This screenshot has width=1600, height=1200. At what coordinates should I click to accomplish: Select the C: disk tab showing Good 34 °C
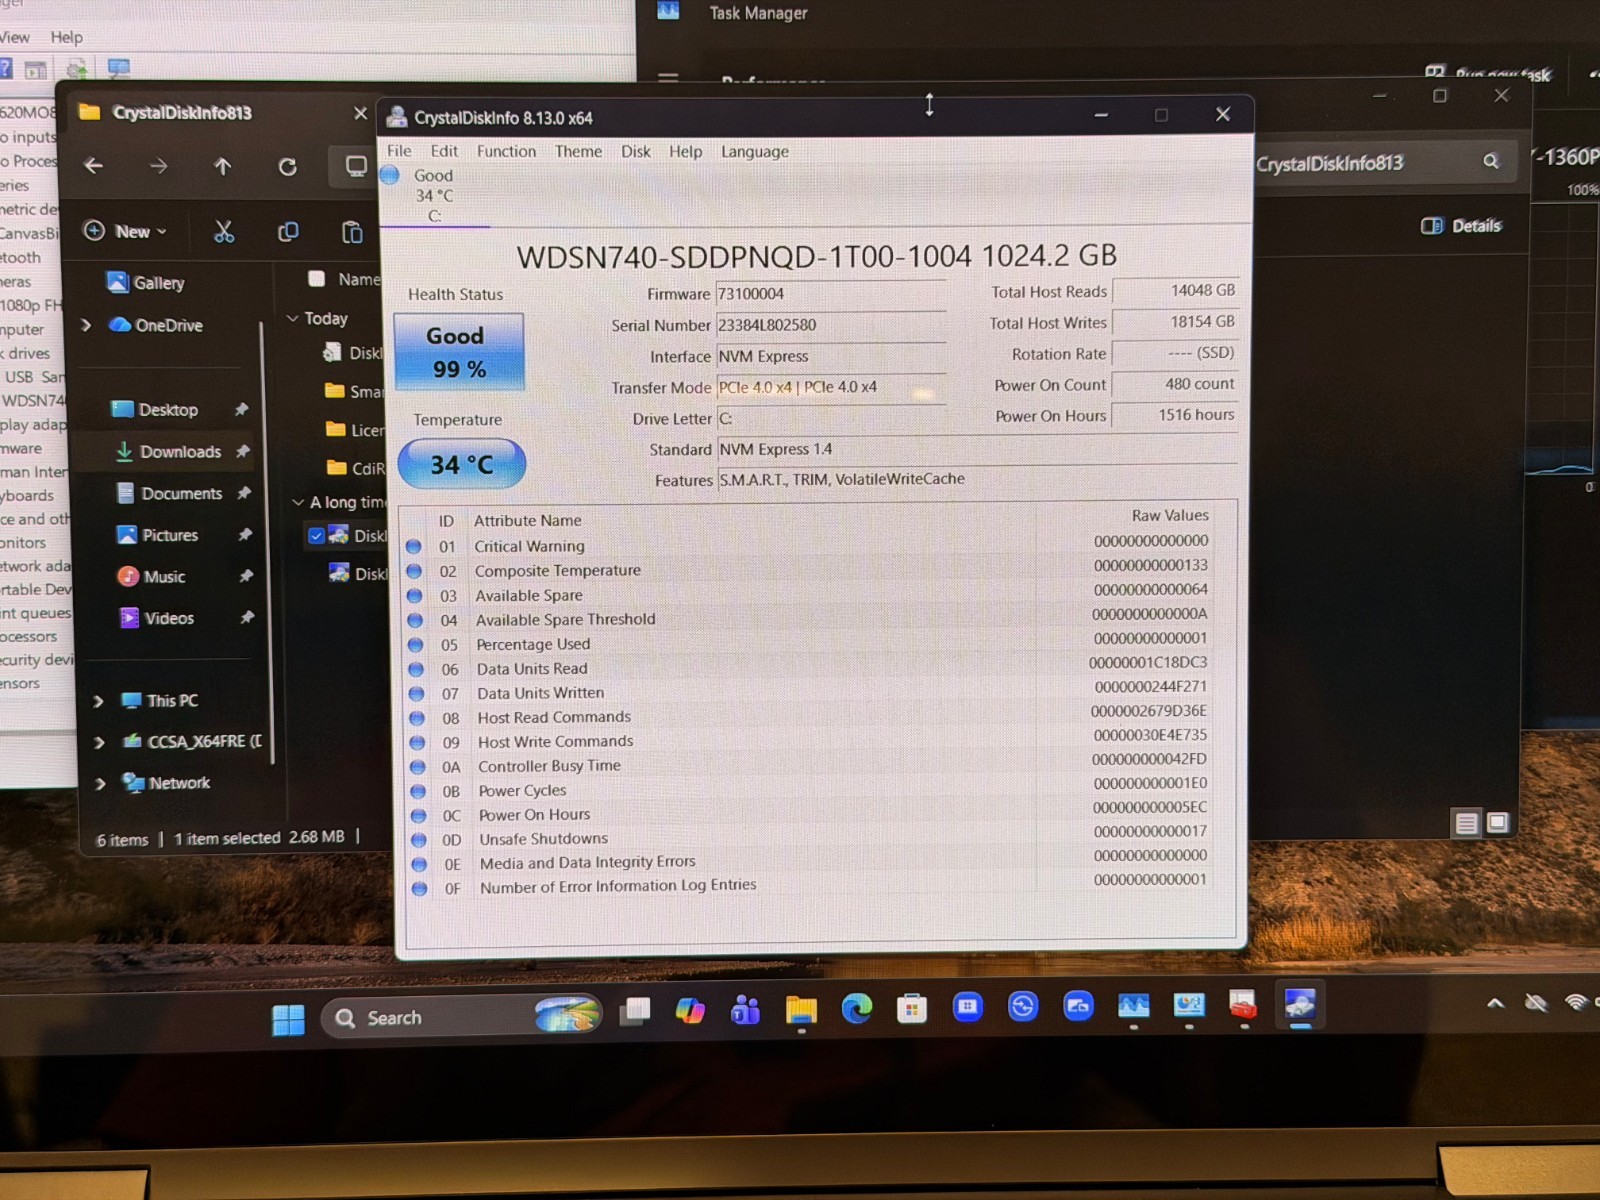(434, 195)
